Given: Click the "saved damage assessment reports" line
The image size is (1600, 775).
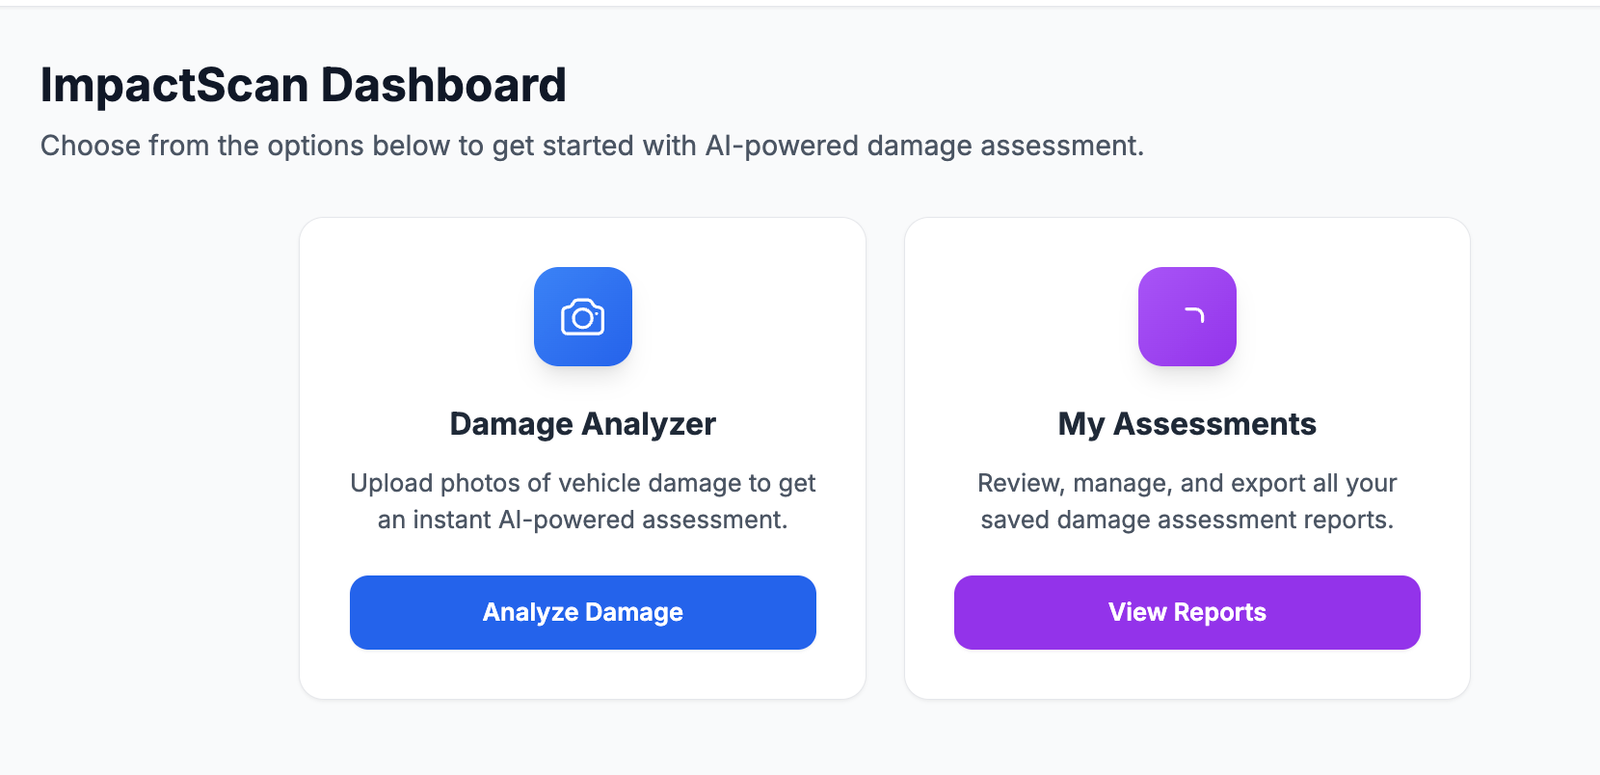Looking at the screenshot, I should tap(1187, 520).
